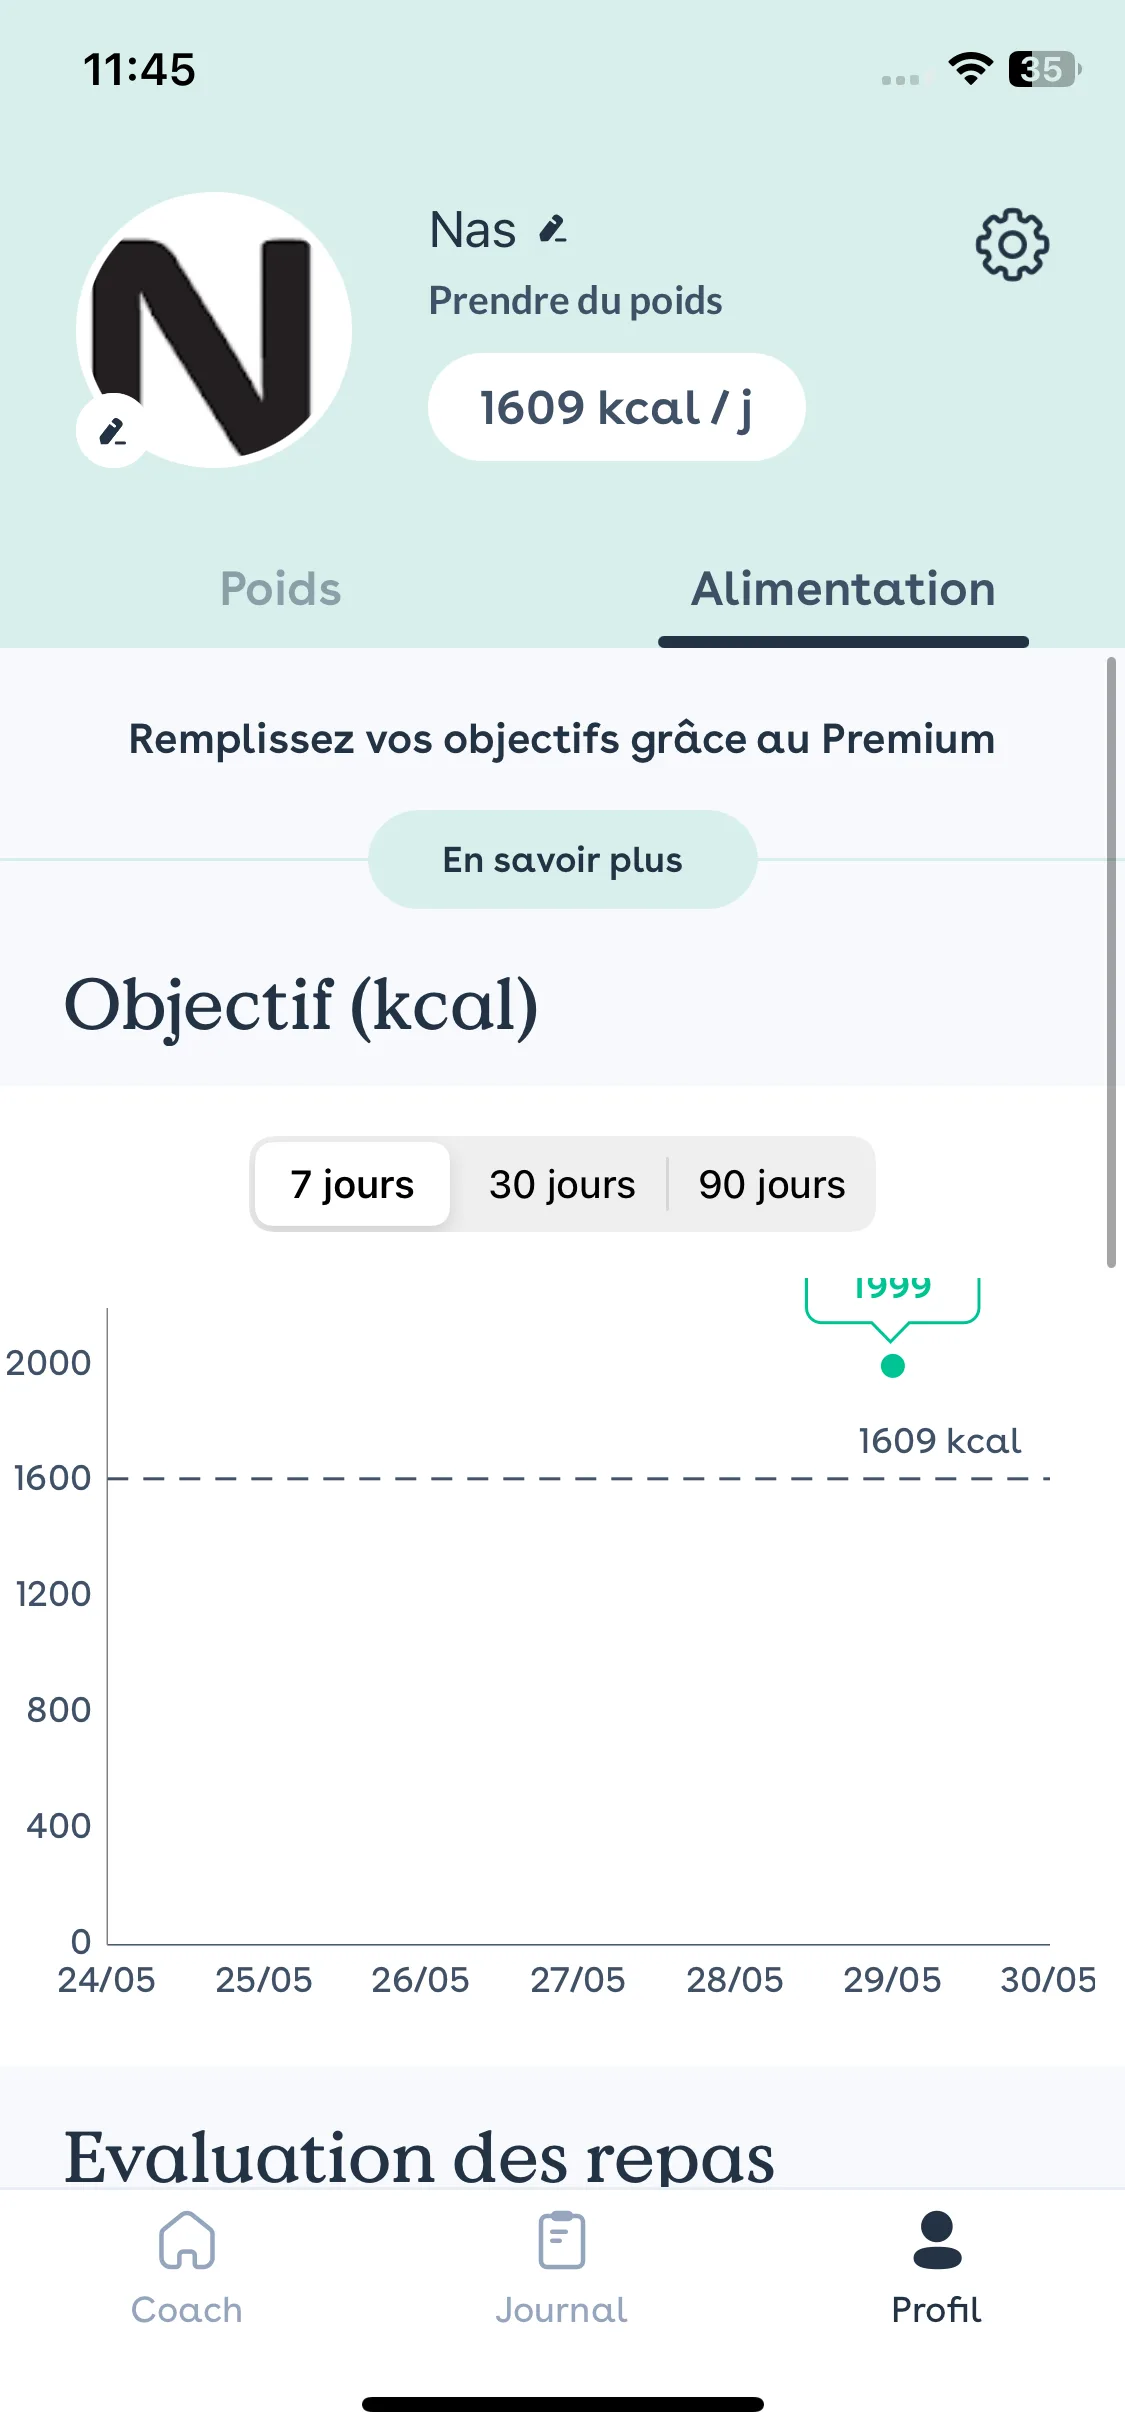Select the 30 jours range
Viewport: 1125px width, 2436px height.
point(562,1184)
